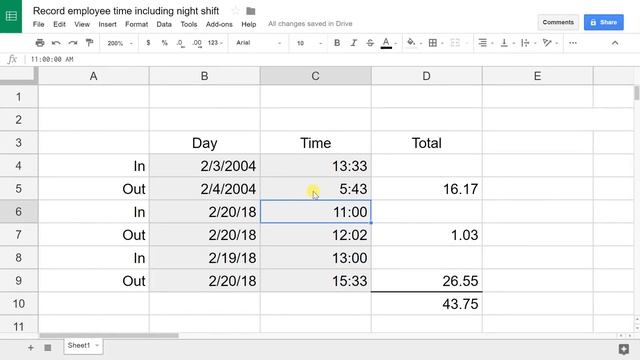Open the Google Sheets home icon

(x=11, y=16)
